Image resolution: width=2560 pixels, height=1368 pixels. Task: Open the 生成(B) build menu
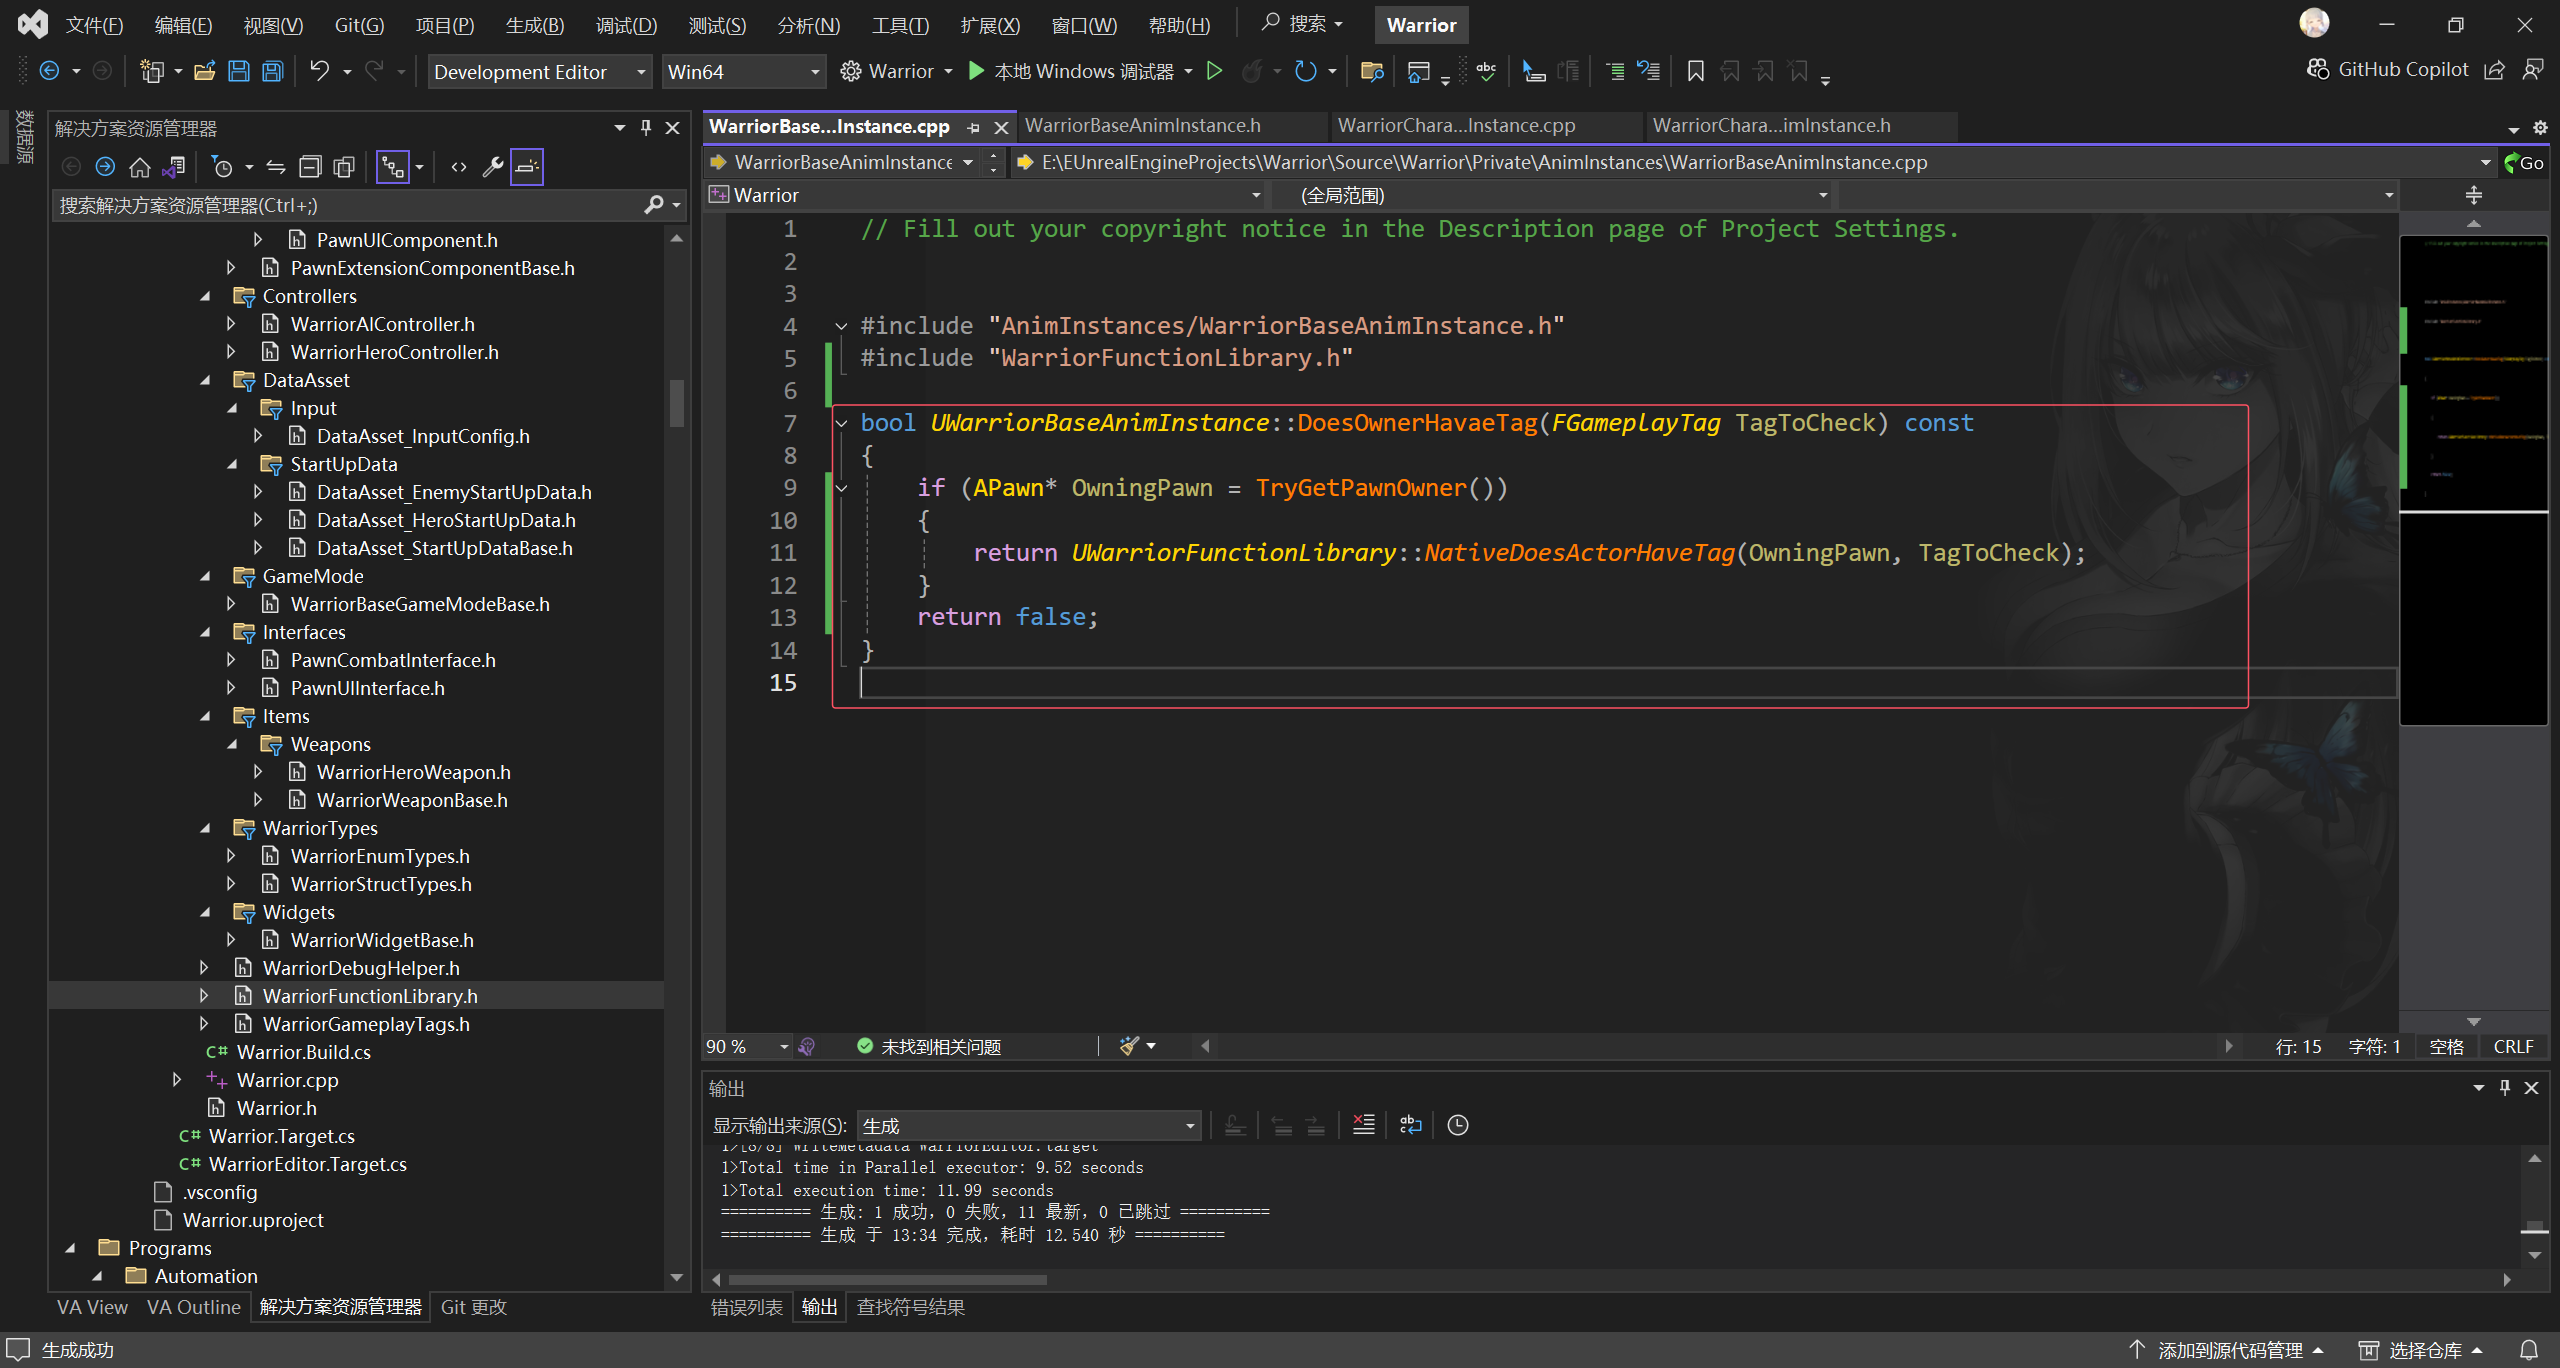[534, 25]
